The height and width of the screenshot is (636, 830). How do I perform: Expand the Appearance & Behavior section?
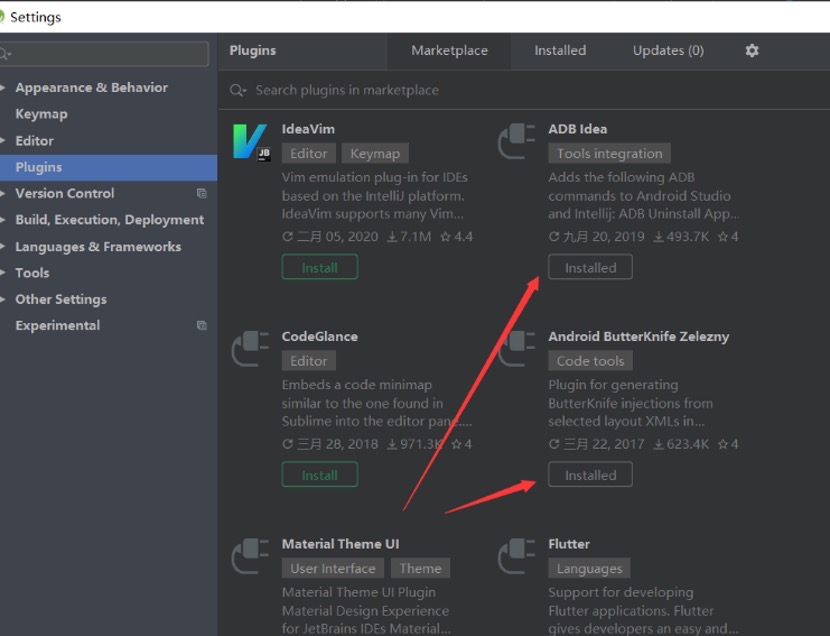coord(3,87)
